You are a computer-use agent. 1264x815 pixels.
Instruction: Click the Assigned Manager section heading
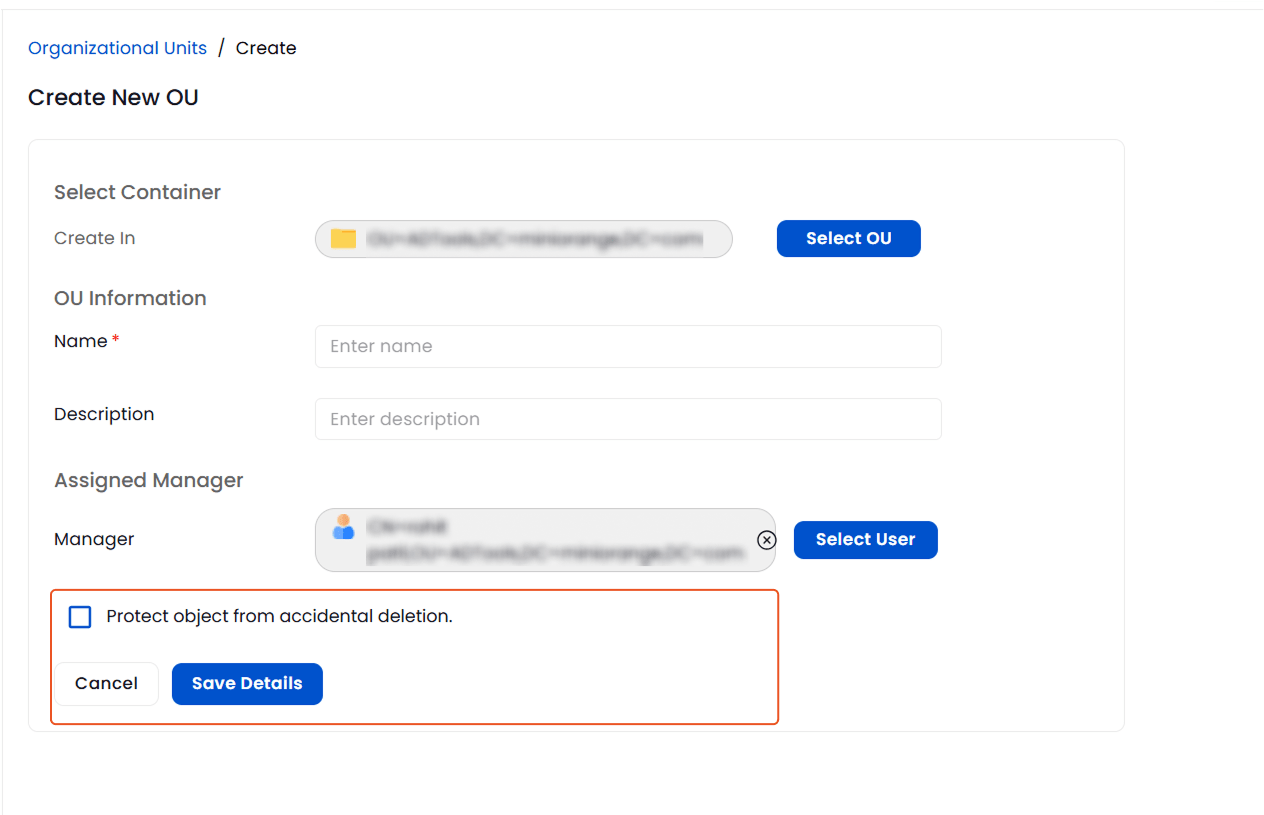pos(148,480)
